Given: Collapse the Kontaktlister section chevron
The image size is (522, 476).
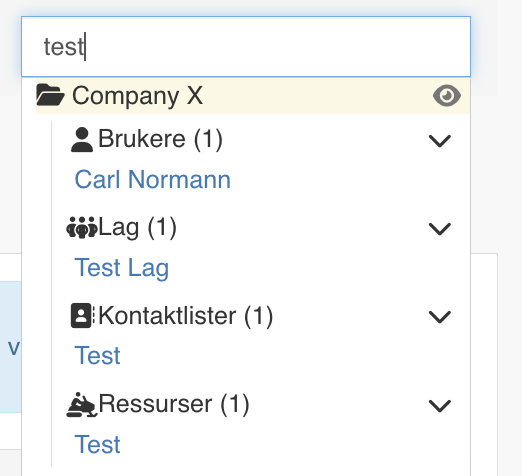Looking at the screenshot, I should [x=440, y=317].
